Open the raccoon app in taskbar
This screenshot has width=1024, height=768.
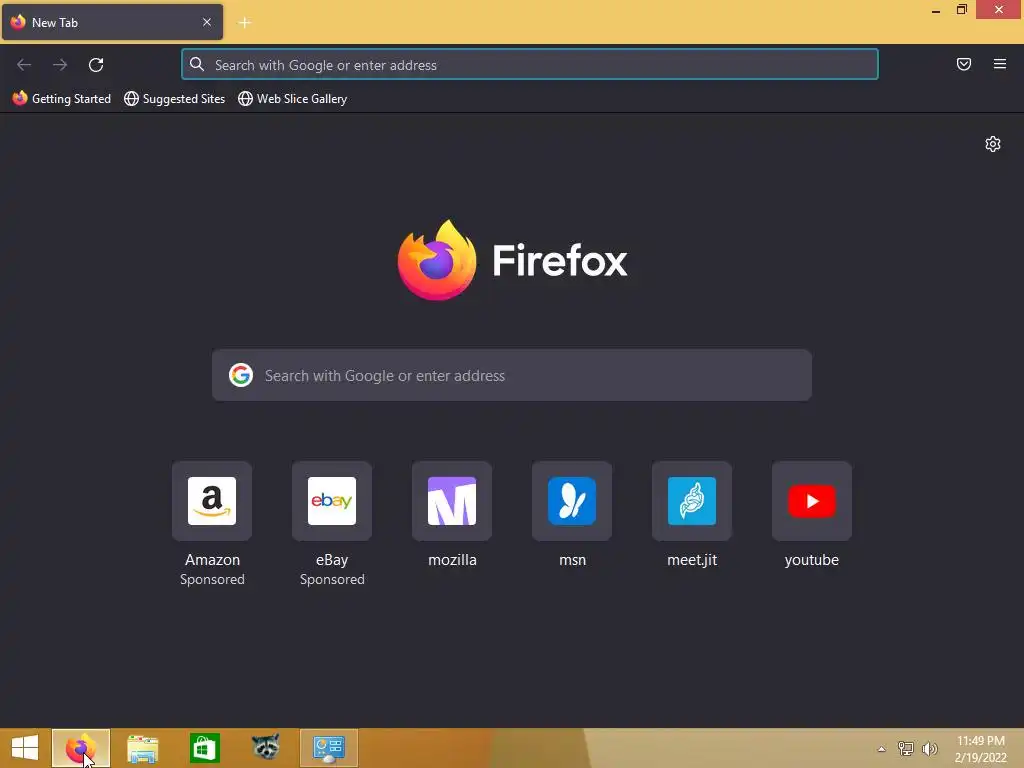pyautogui.click(x=266, y=748)
